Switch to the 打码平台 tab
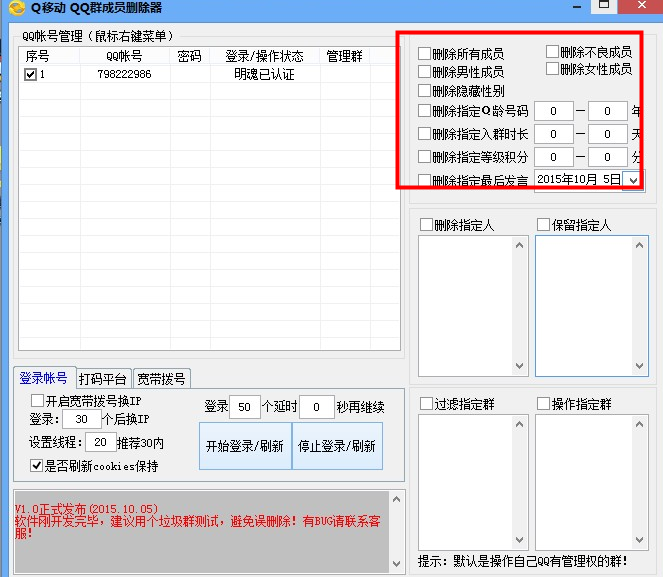 (103, 379)
